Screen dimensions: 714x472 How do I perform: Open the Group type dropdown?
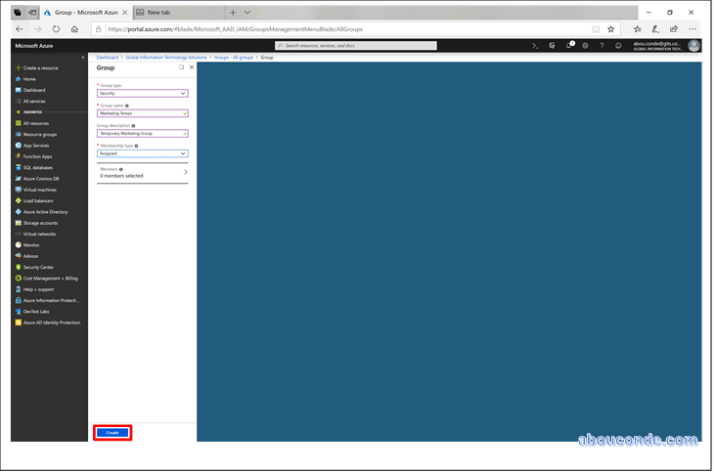pos(142,93)
